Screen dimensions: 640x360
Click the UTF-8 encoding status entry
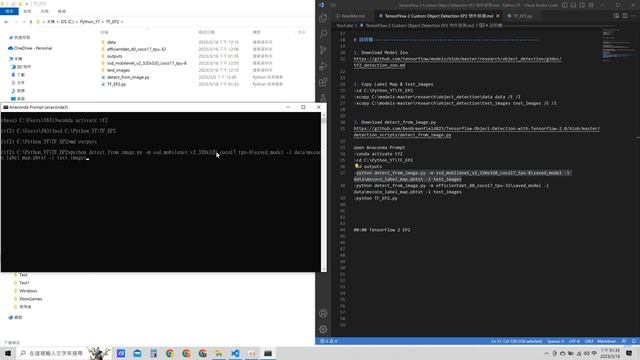tap(574, 341)
